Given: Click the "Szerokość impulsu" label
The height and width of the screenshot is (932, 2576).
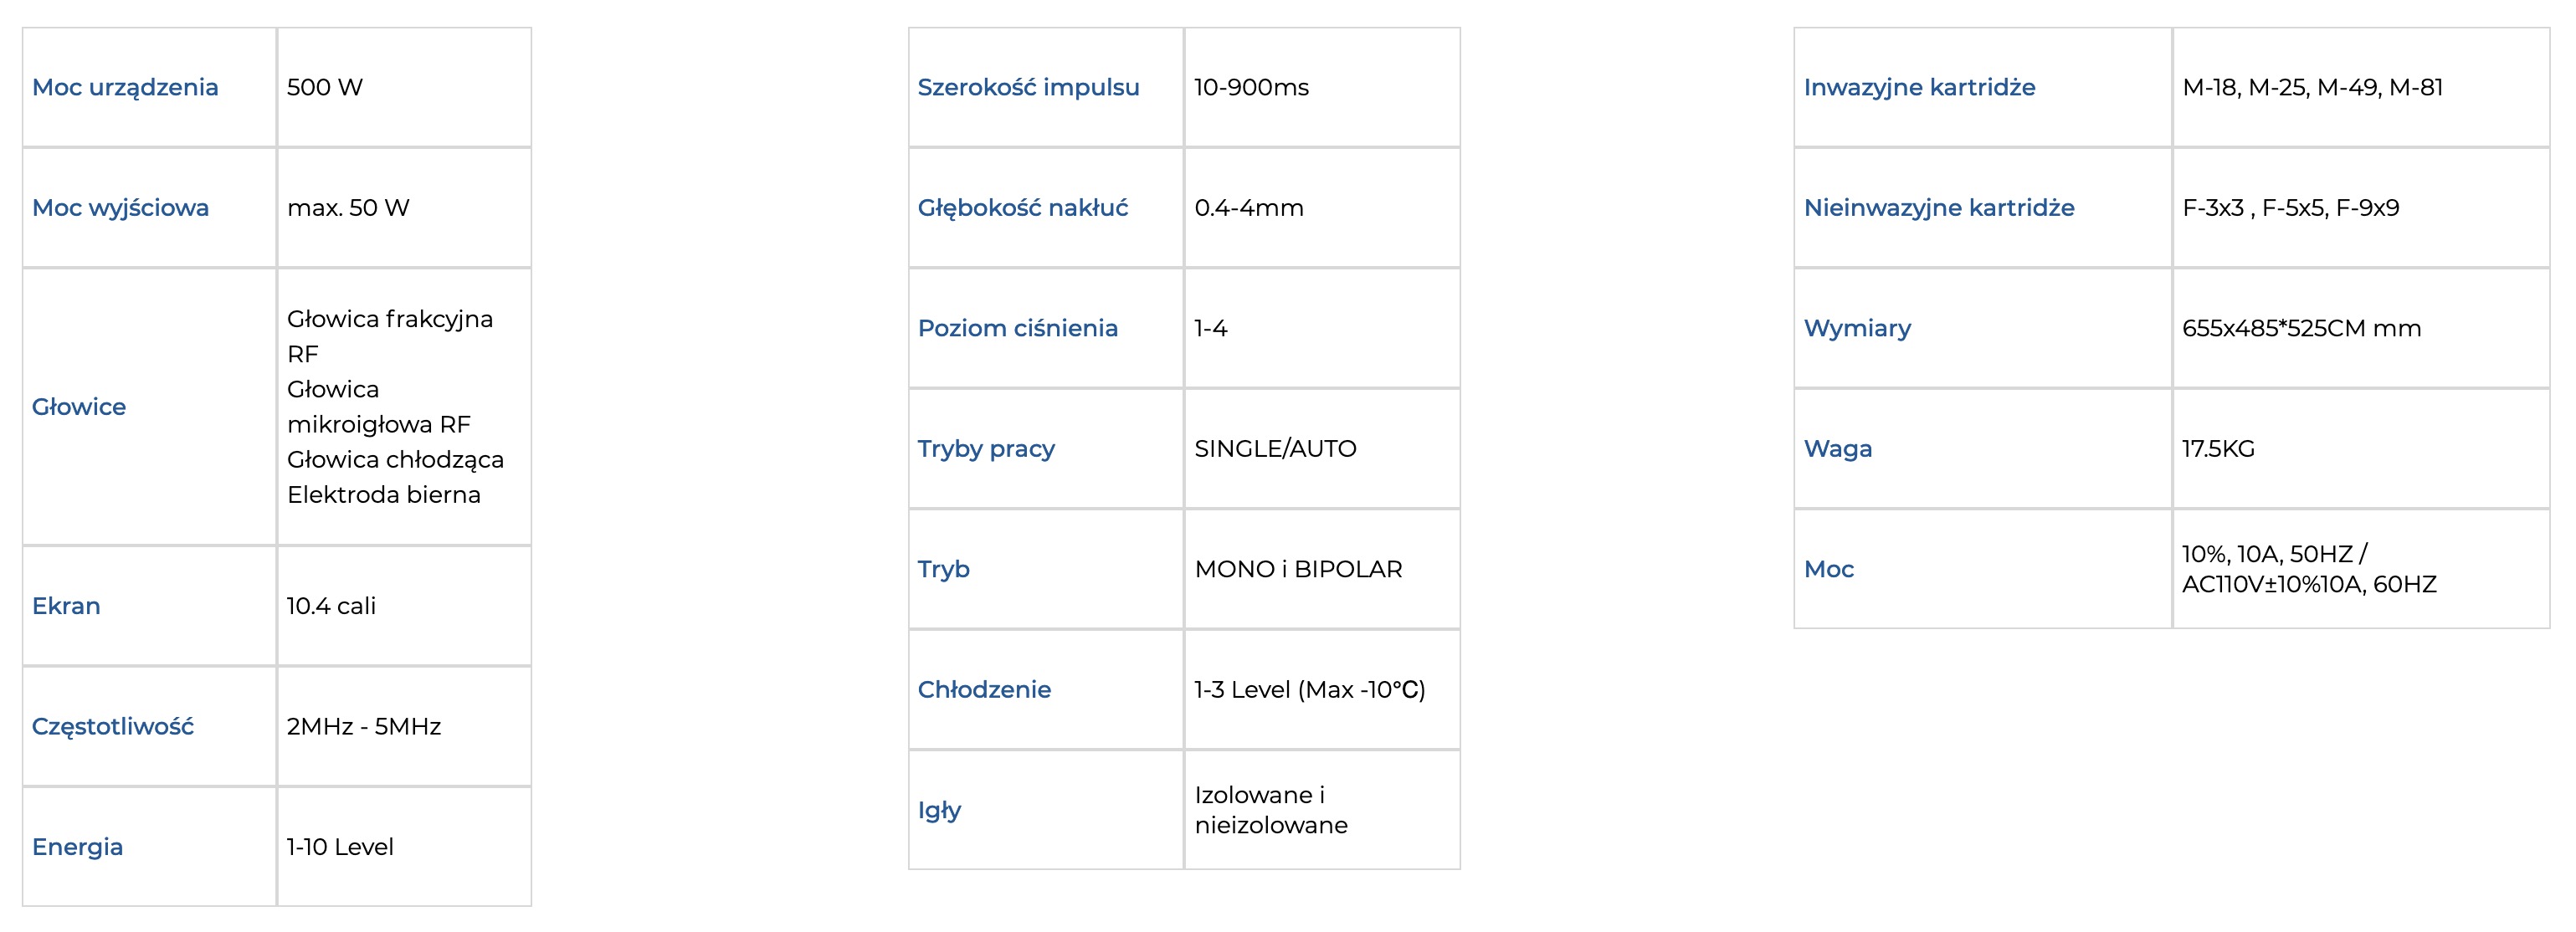Looking at the screenshot, I should pyautogui.click(x=1028, y=88).
